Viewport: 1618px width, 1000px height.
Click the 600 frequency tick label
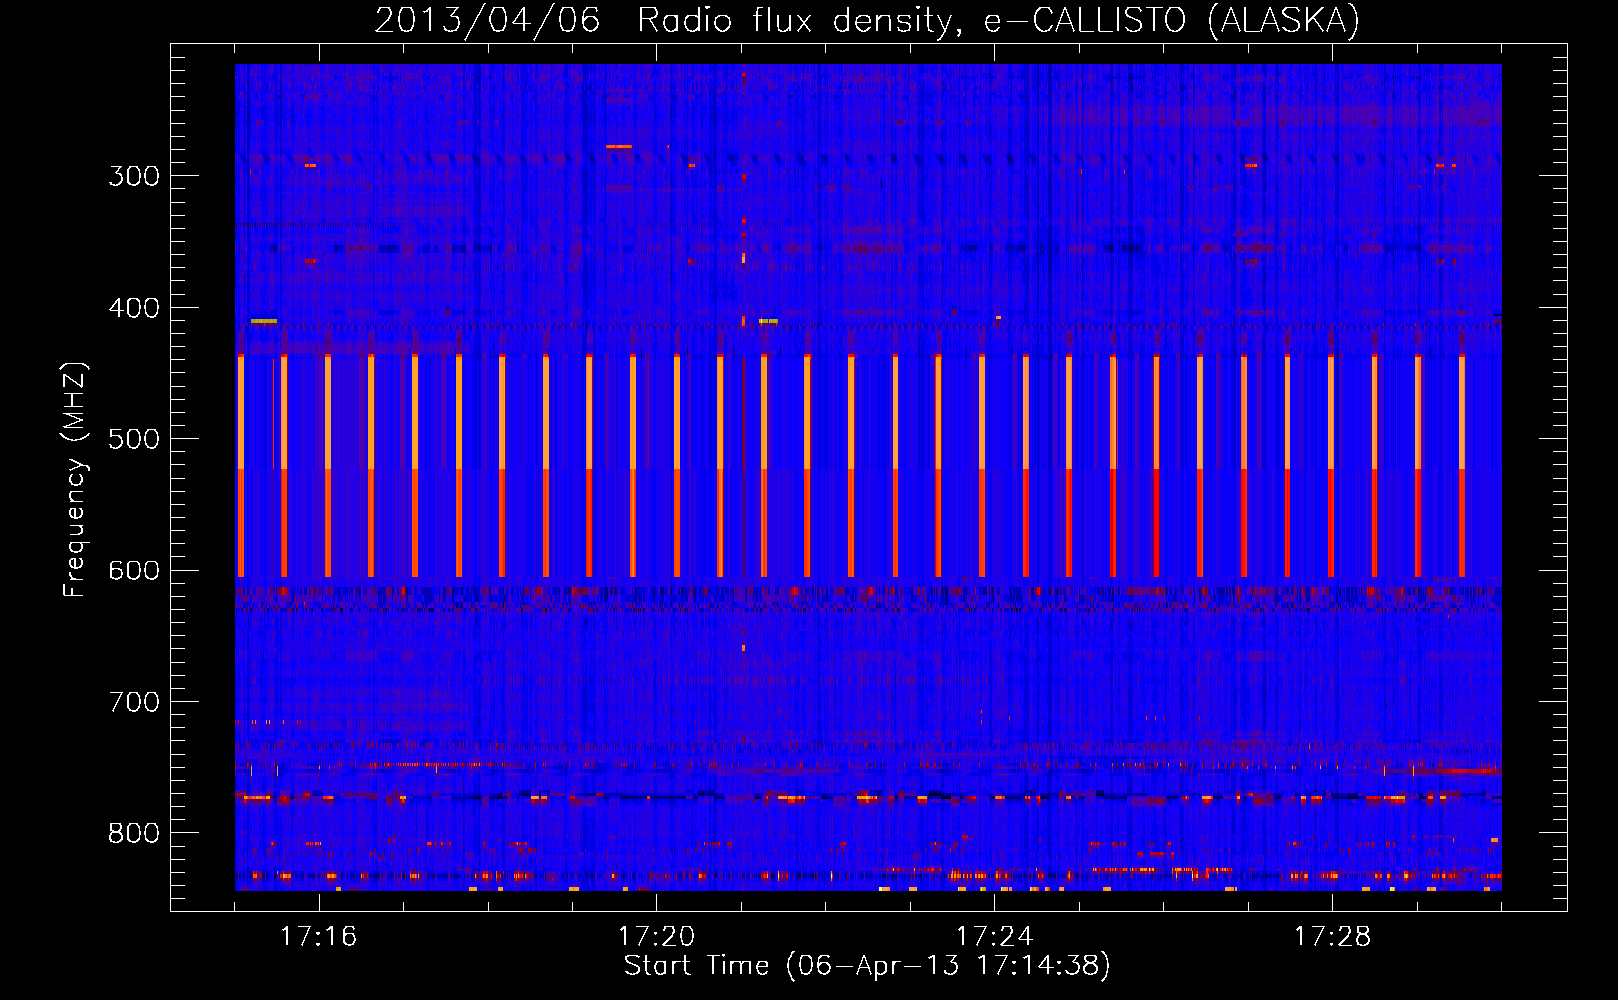[x=134, y=571]
